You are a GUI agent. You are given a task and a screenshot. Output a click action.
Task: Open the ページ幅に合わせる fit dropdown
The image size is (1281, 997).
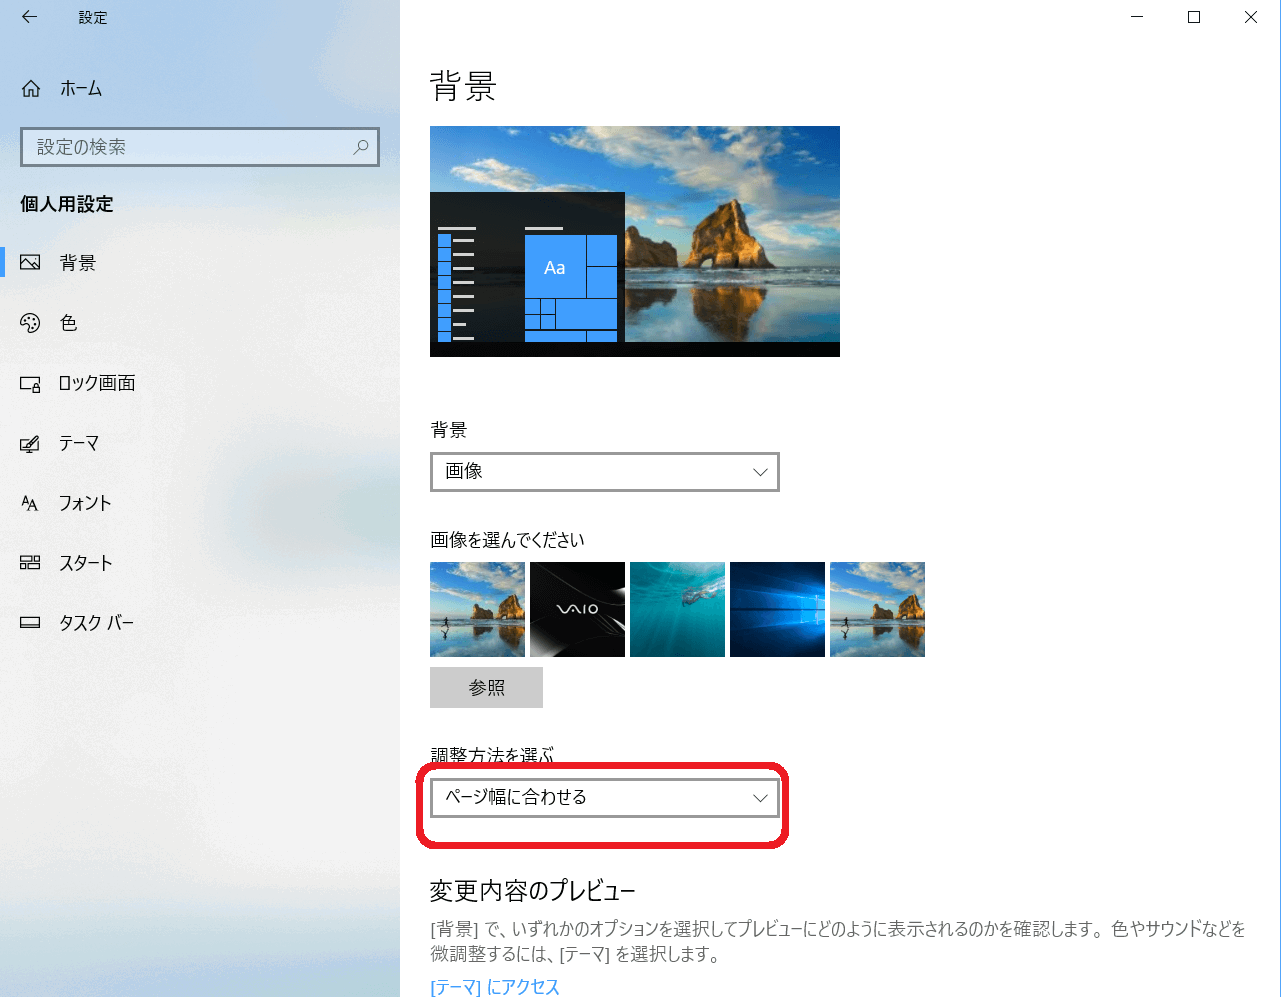pos(605,798)
